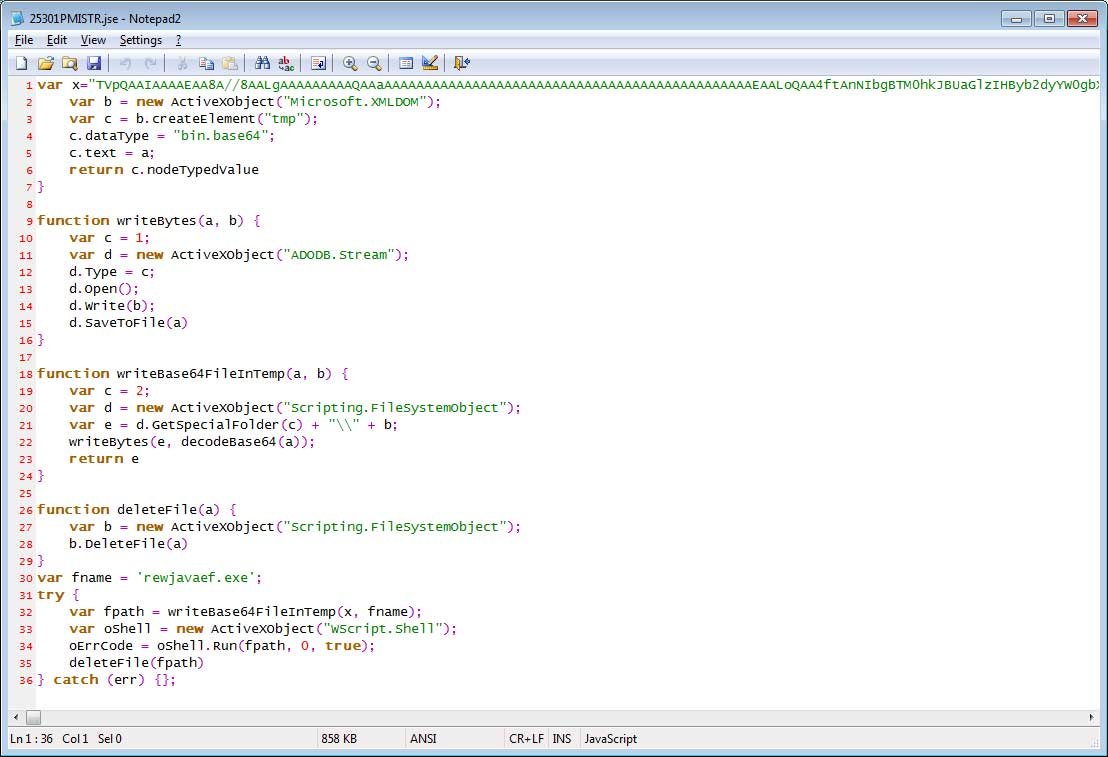Click the Cut scissors icon
Screen dimensions: 1108x757
pos(182,64)
